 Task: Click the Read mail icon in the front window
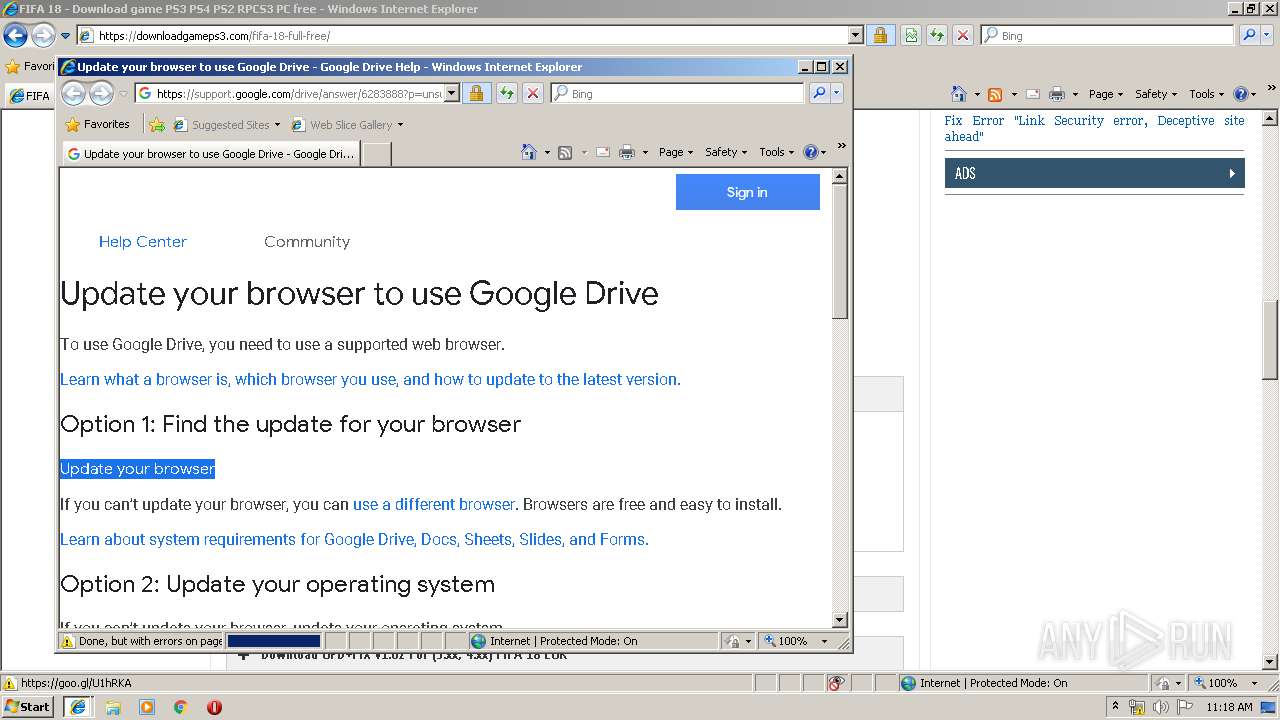point(603,152)
